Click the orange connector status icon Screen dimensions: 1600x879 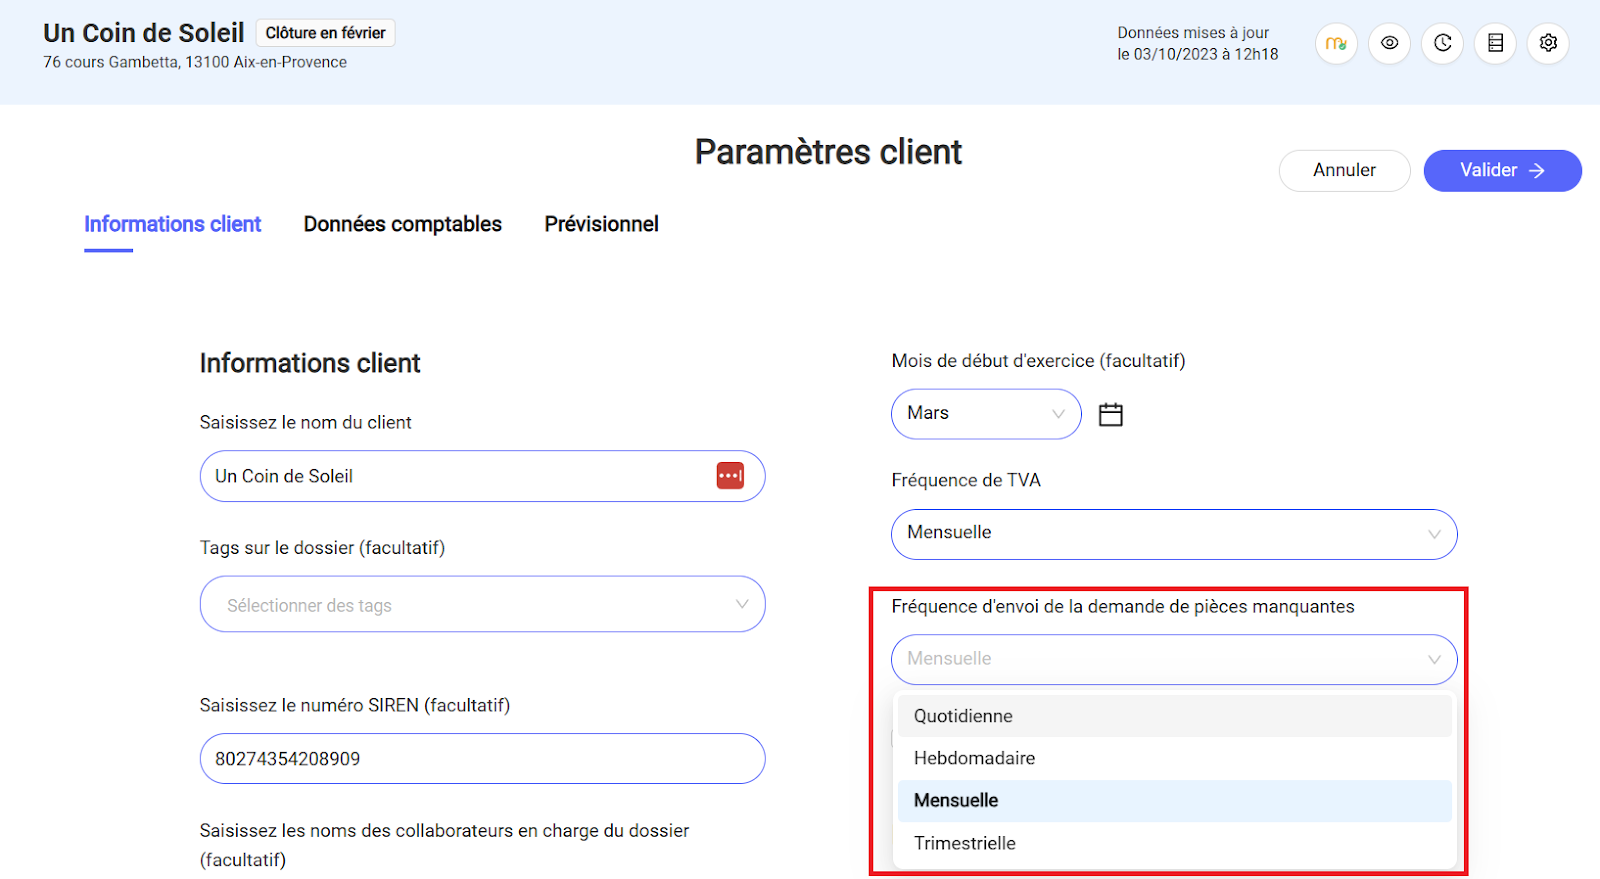(x=1336, y=43)
